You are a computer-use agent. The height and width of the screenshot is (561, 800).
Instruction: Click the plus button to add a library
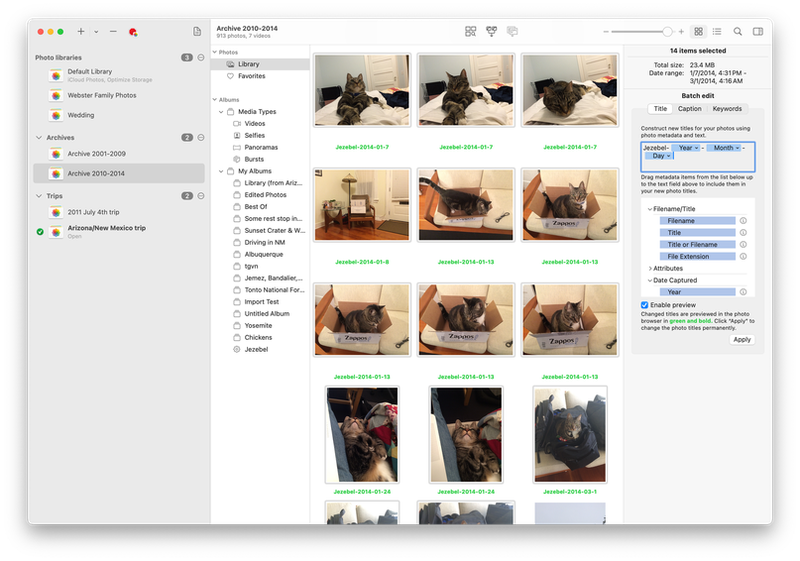80,32
